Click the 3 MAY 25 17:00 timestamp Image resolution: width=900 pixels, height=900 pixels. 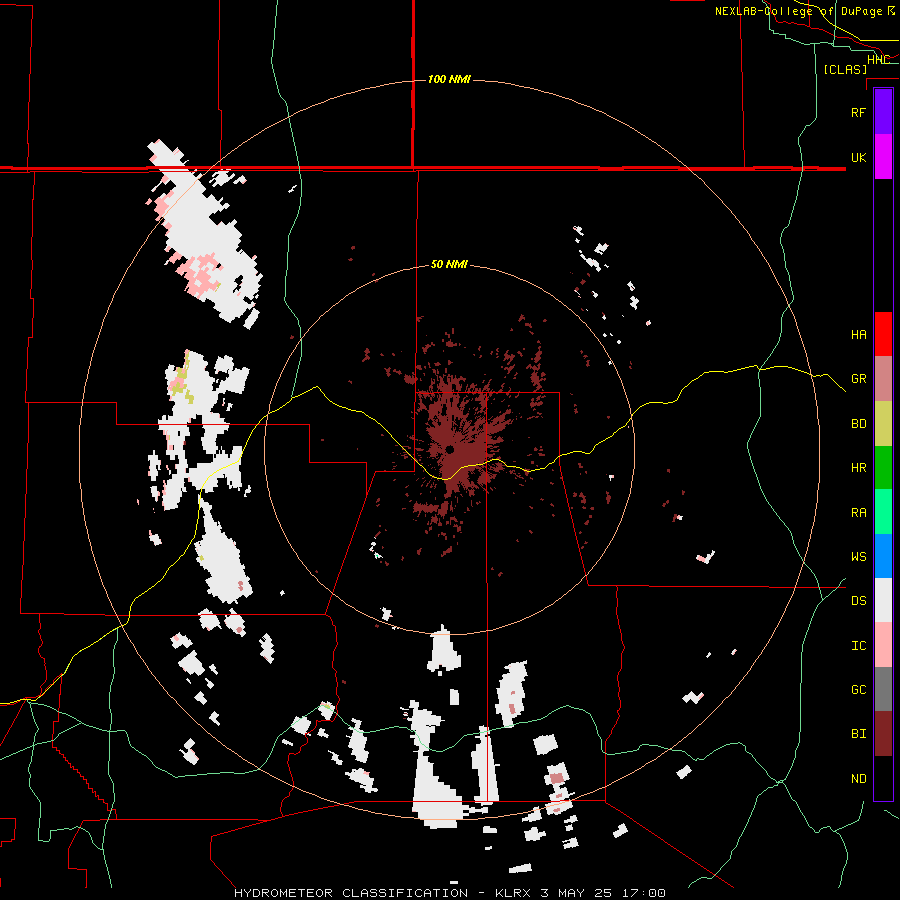(603, 893)
